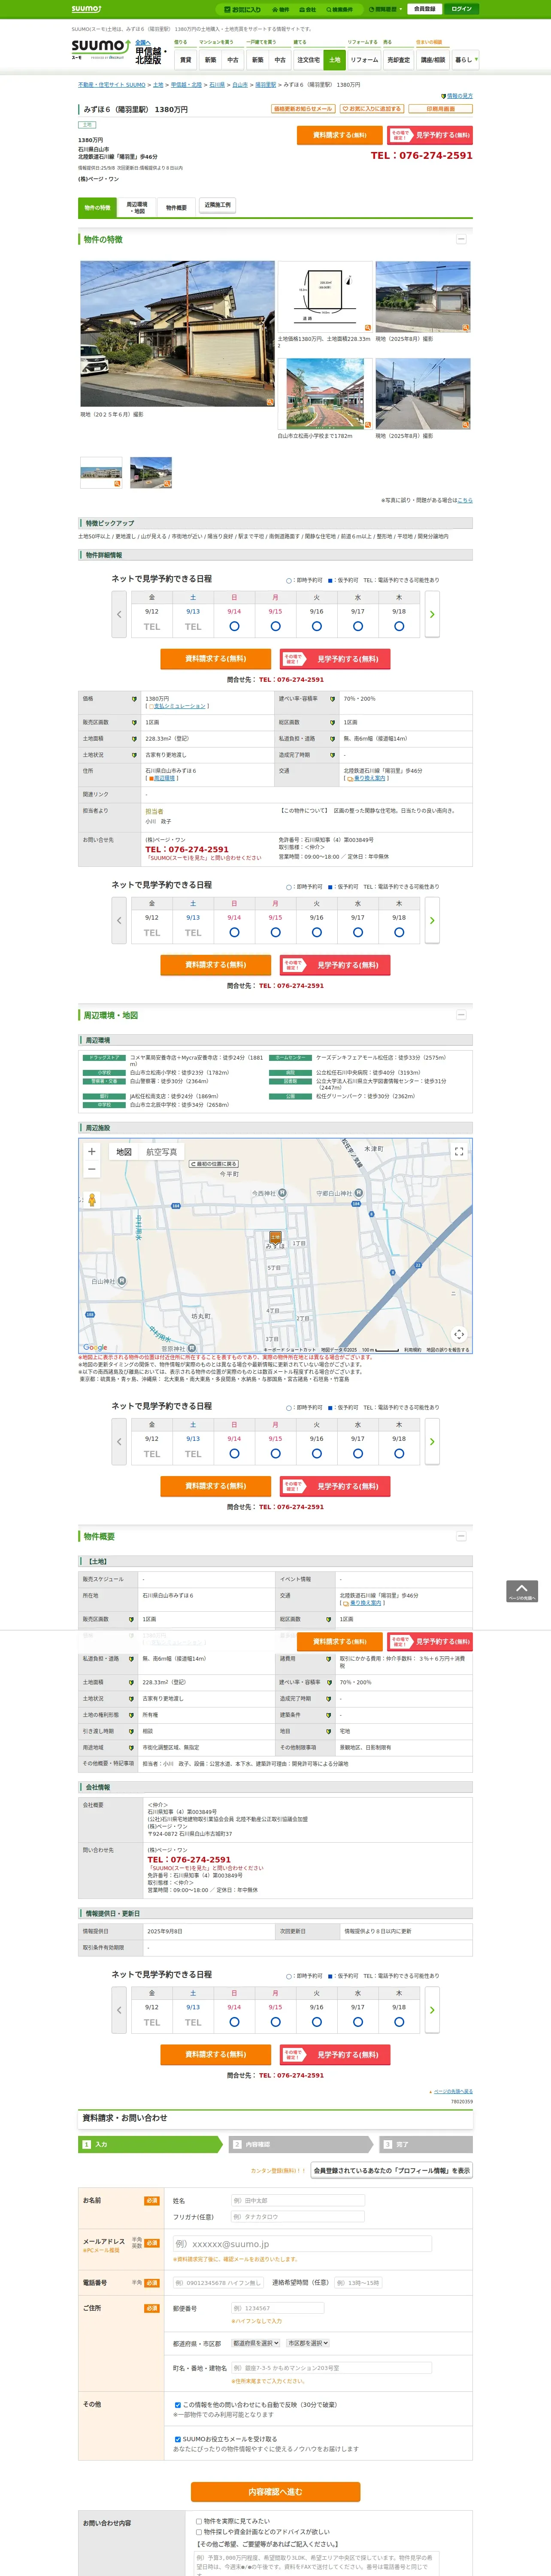This screenshot has height=2576, width=551.
Task: Collapse the 物件概要 section header
Action: [x=460, y=1536]
